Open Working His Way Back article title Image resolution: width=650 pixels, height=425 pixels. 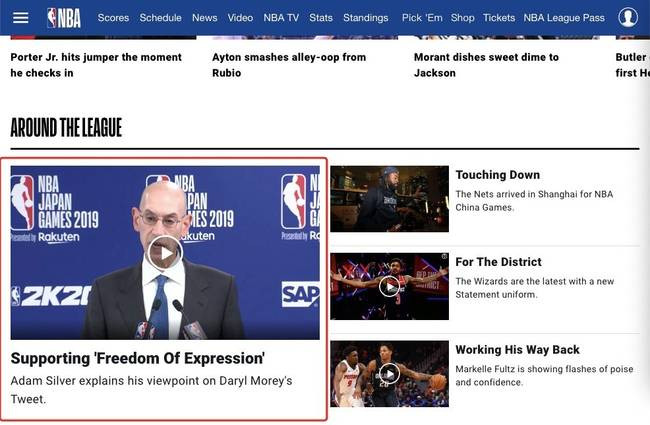[517, 350]
